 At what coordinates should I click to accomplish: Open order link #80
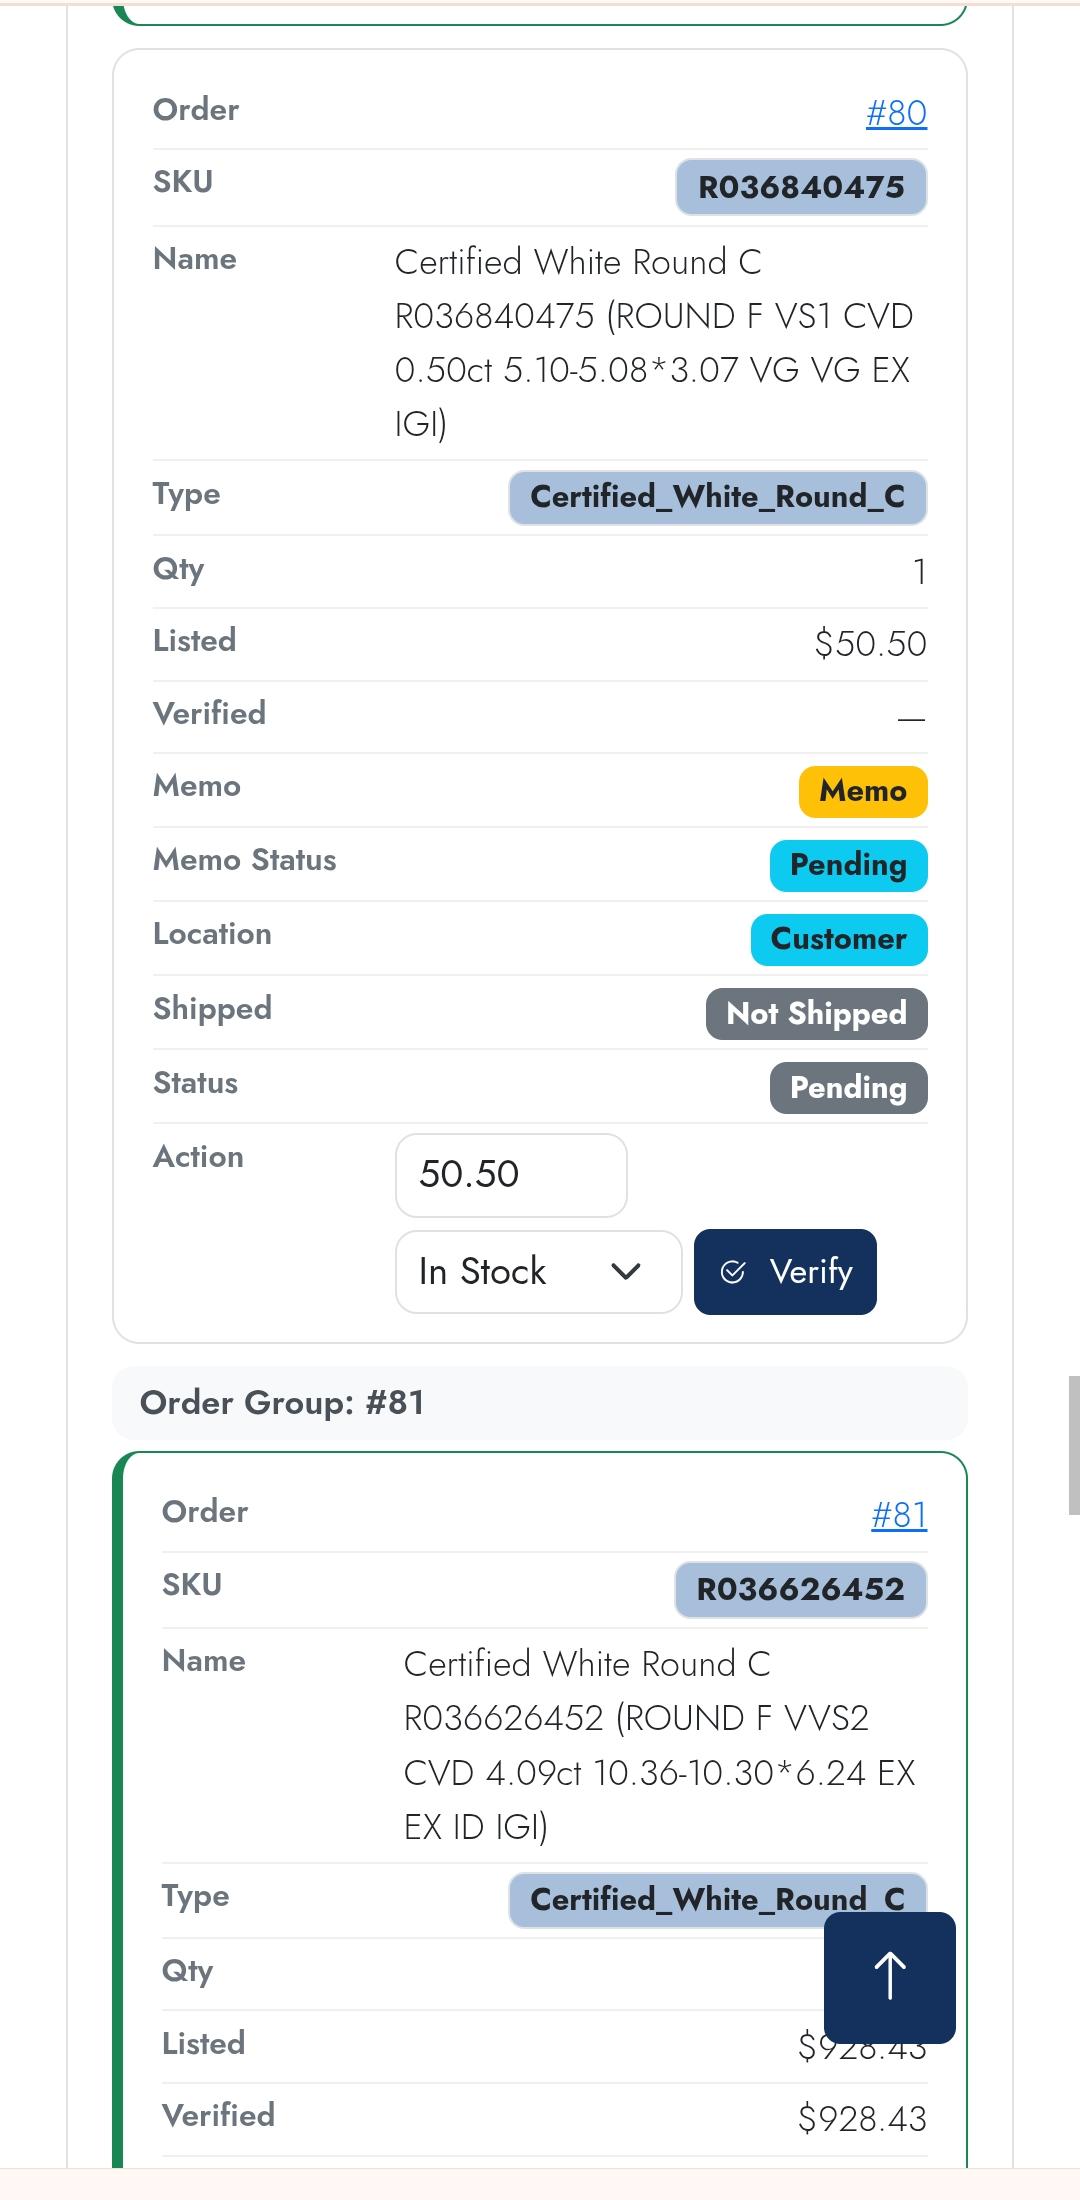pyautogui.click(x=896, y=113)
